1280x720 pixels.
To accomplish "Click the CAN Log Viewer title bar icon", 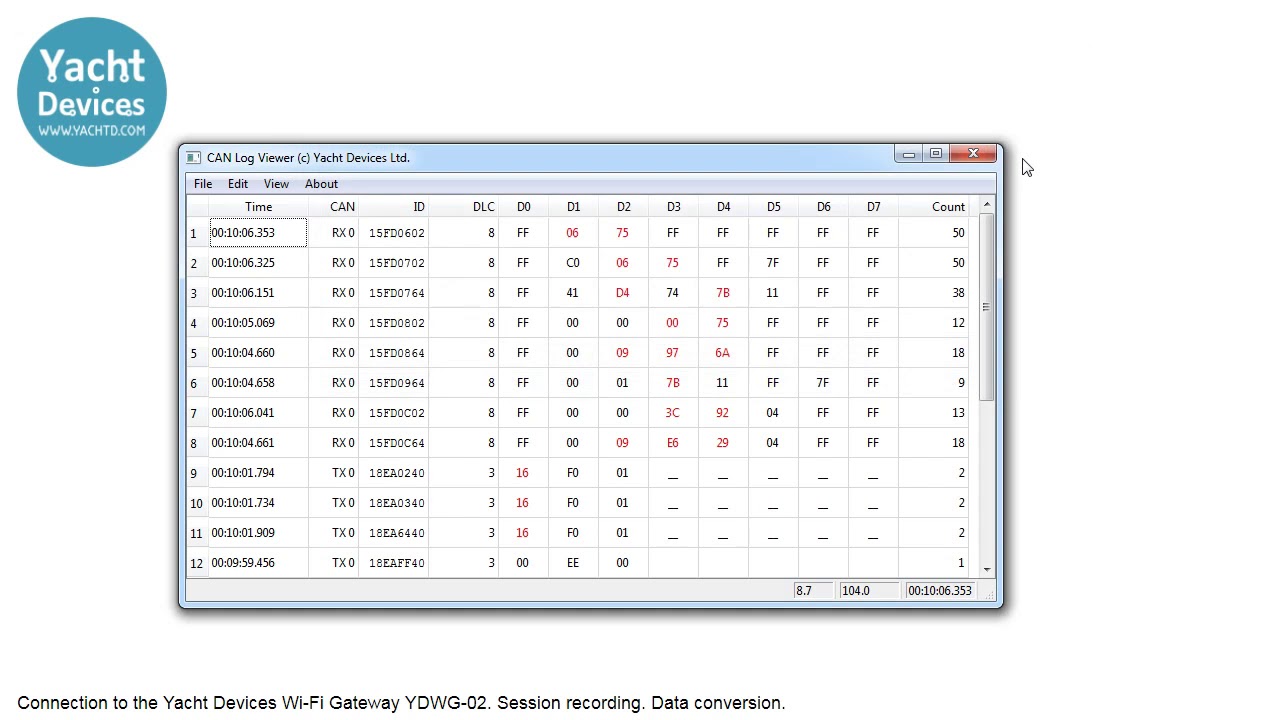I will coord(193,158).
